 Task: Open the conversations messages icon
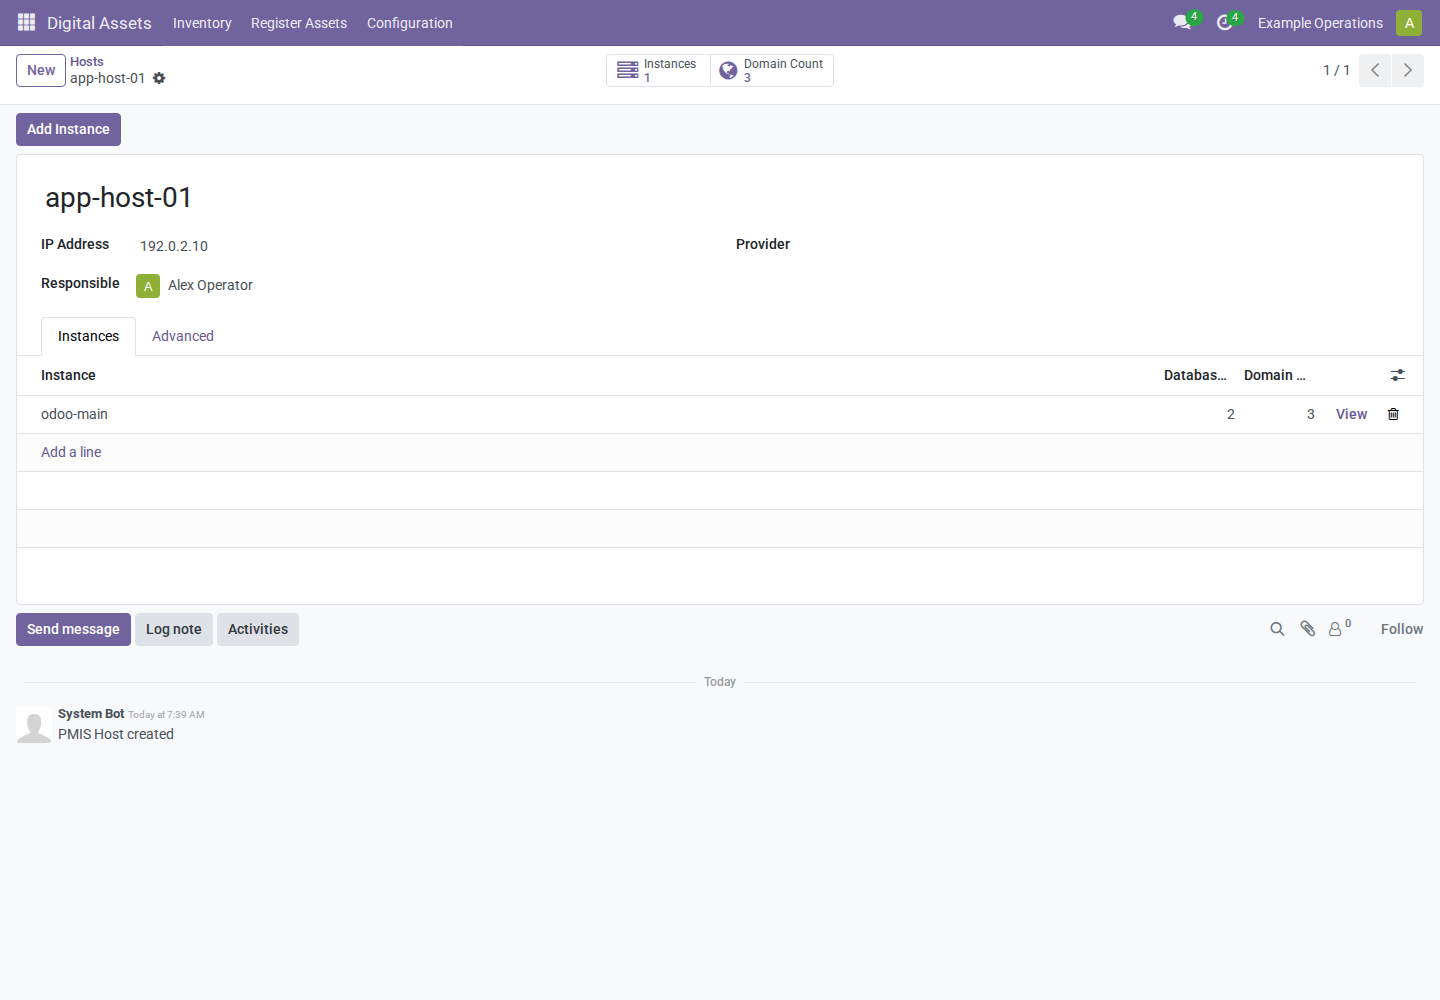coord(1182,22)
